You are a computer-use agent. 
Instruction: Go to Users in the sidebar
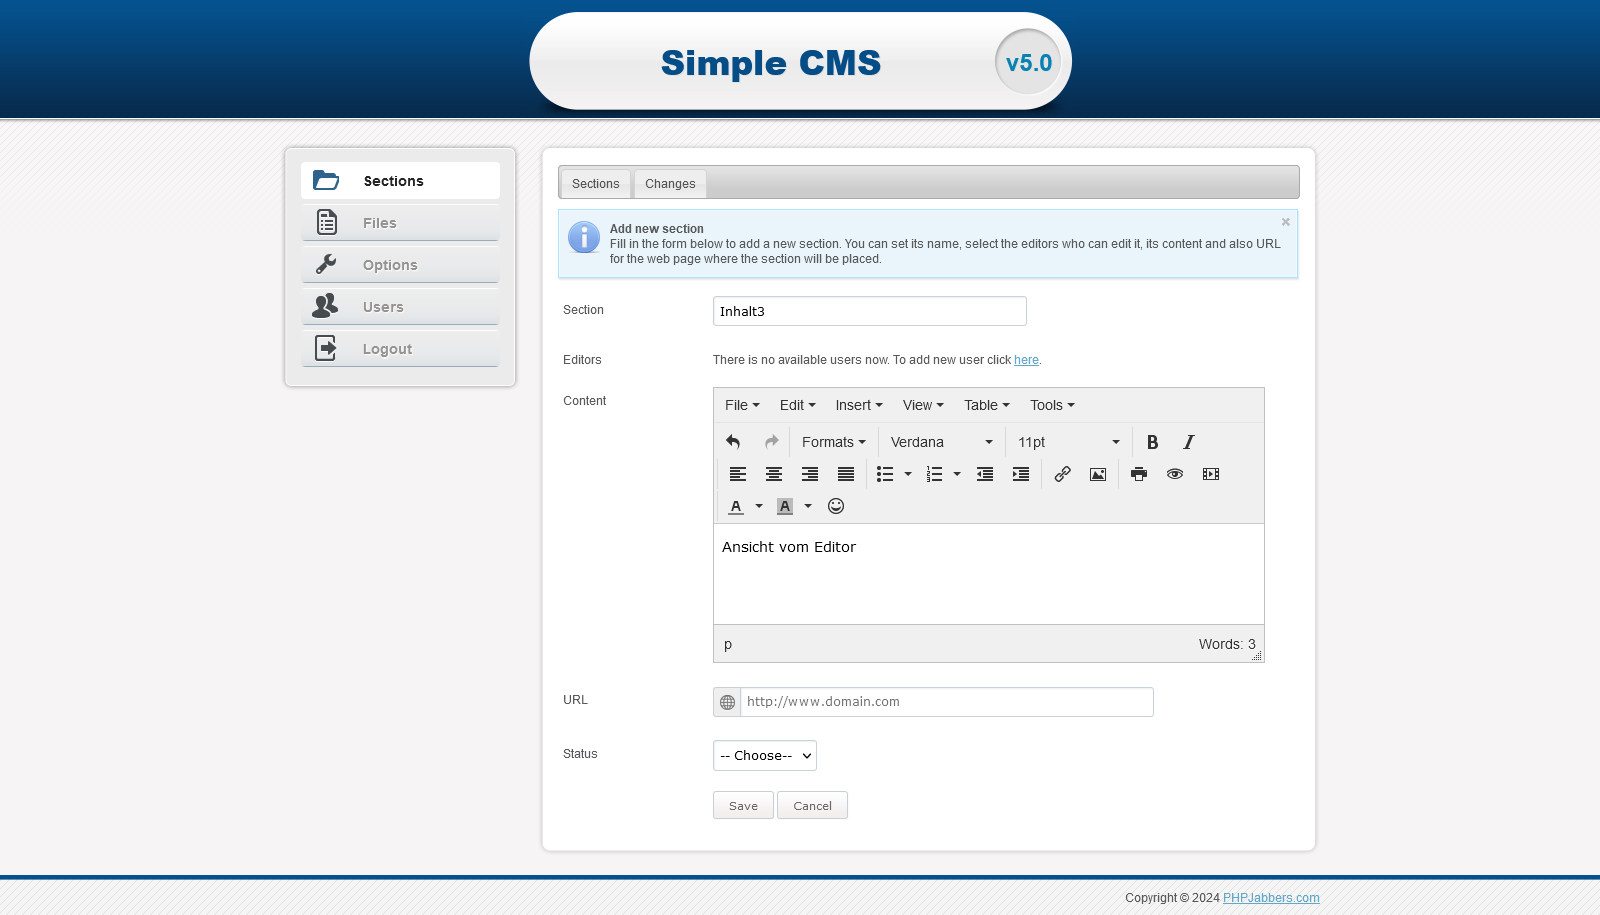(400, 307)
